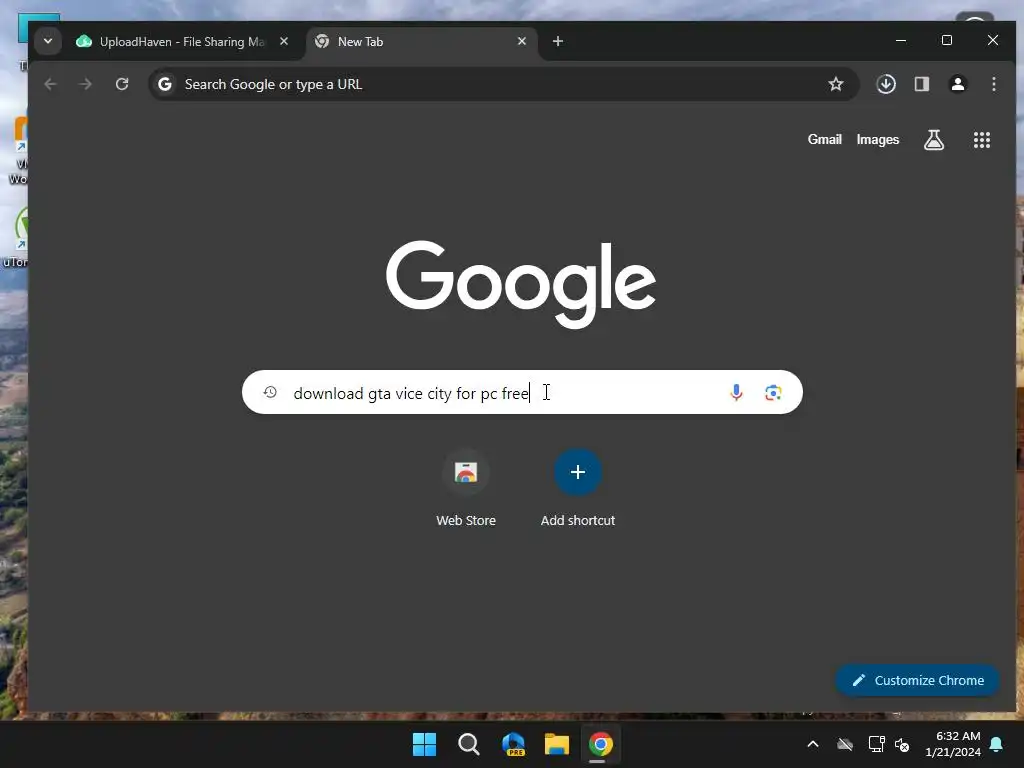
Task: Open Chrome three-dot menu
Action: [994, 84]
